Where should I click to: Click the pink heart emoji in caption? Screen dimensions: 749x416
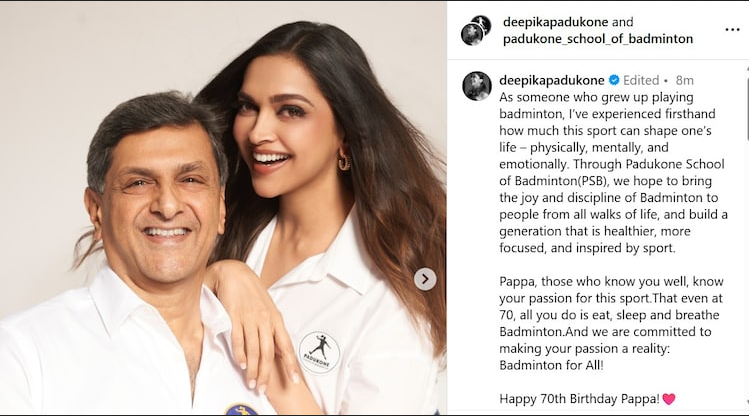[669, 399]
